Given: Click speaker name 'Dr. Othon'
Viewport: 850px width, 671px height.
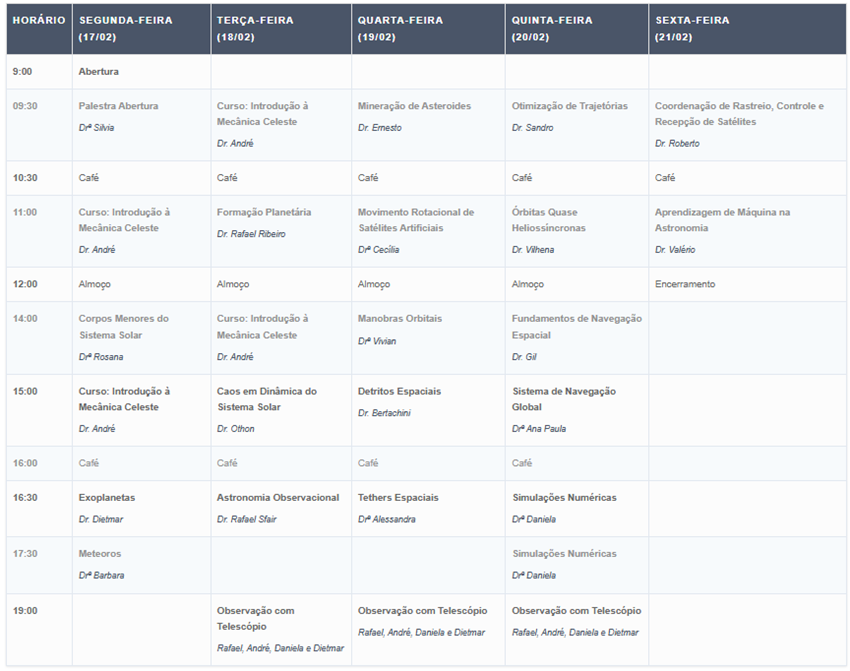Looking at the screenshot, I should tap(235, 429).
